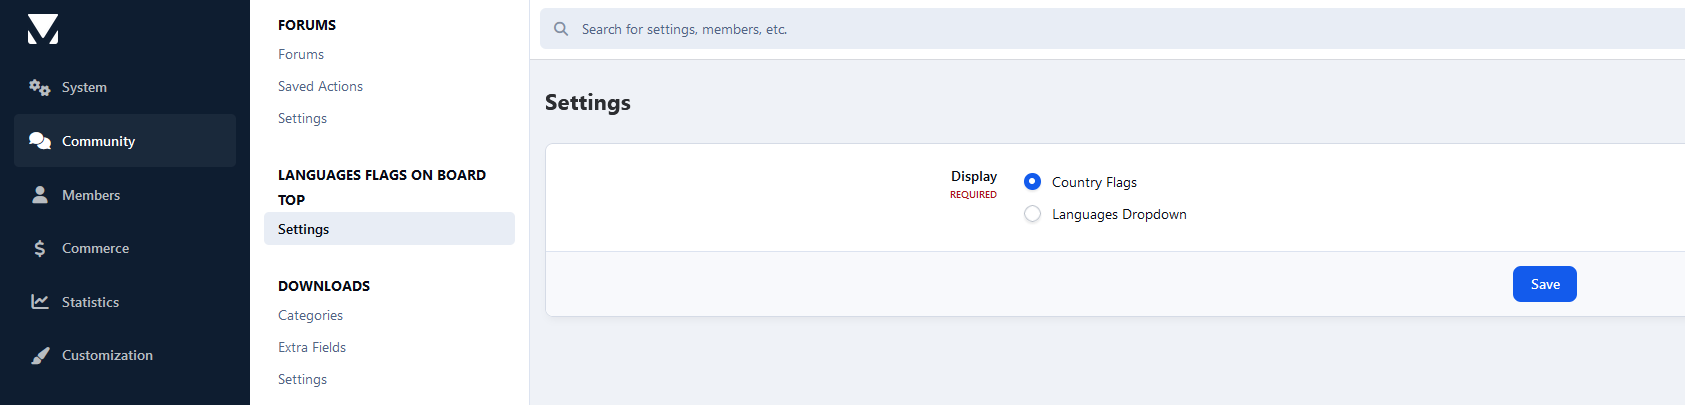
Task: Open Extra Fields under Downloads
Action: coord(312,347)
